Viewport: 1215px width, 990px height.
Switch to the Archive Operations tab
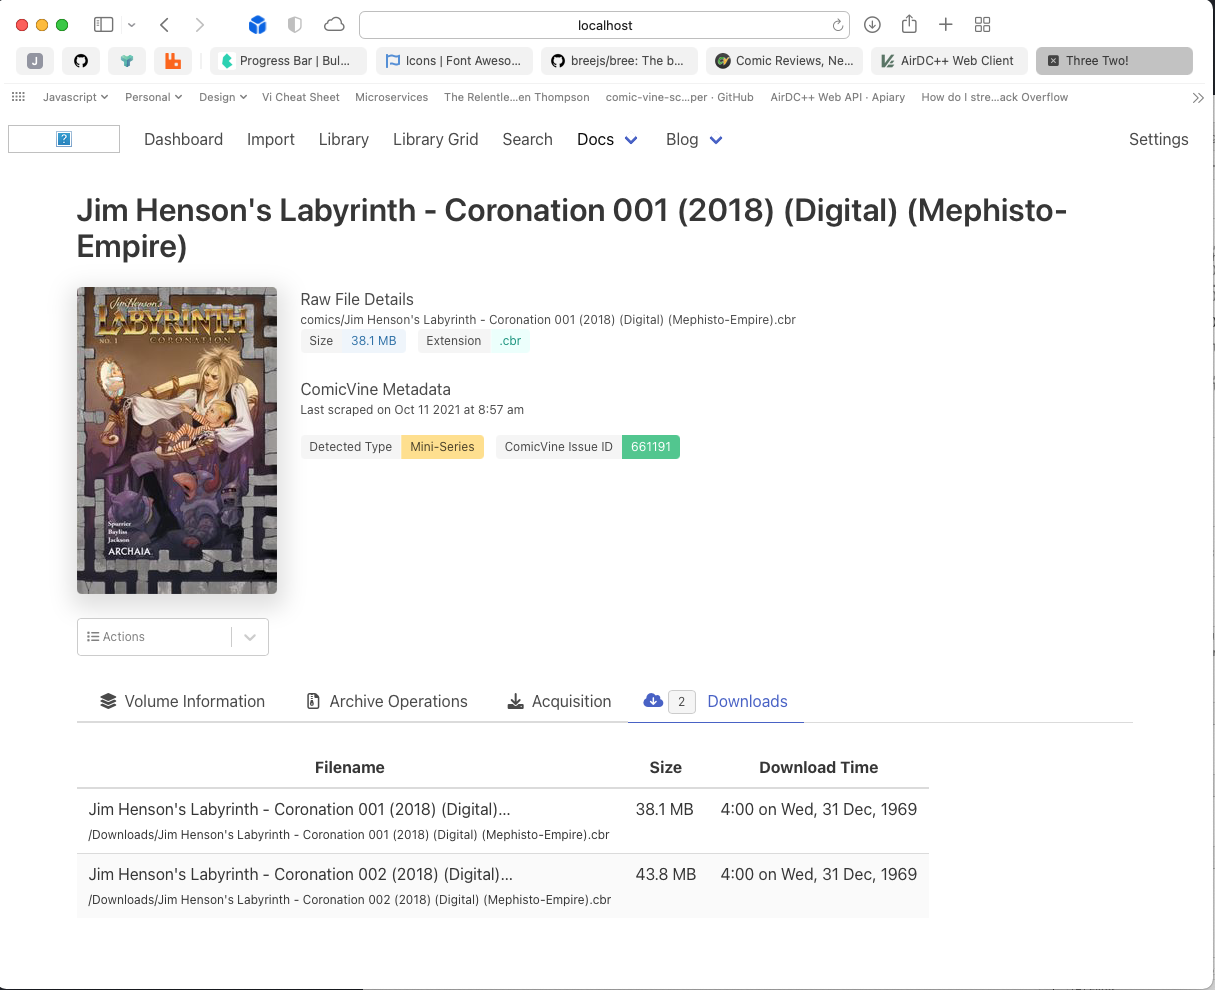pyautogui.click(x=386, y=702)
